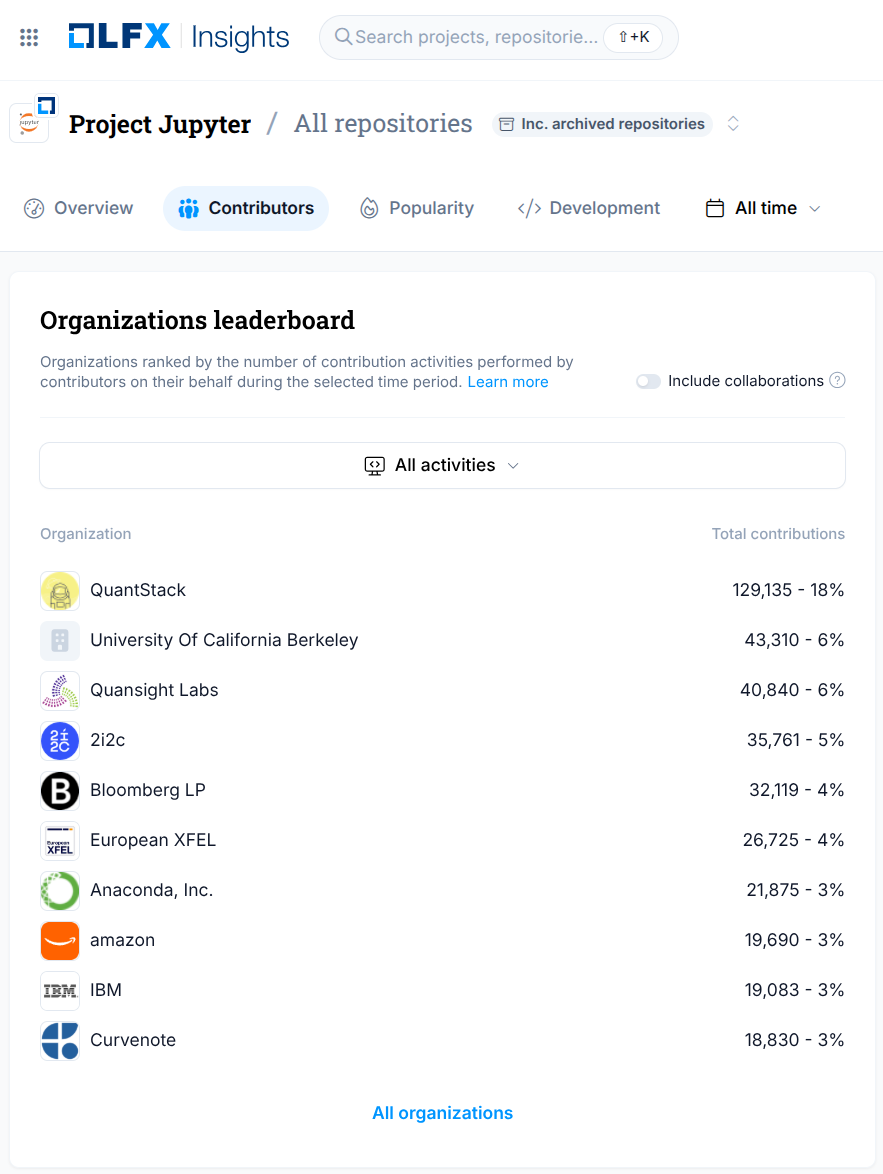This screenshot has height=1174, width=883.
Task: Click the 19,083 - 3% value
Action: (x=795, y=990)
